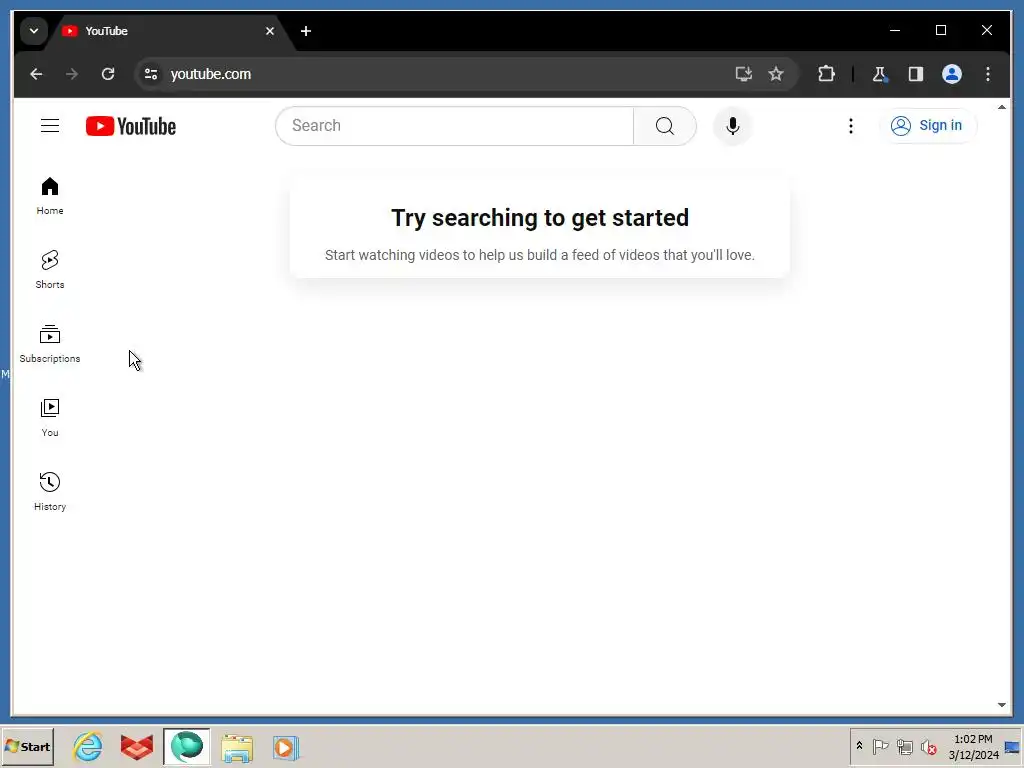The image size is (1024, 768).
Task: Focus the YouTube Search field
Action: pos(455,125)
